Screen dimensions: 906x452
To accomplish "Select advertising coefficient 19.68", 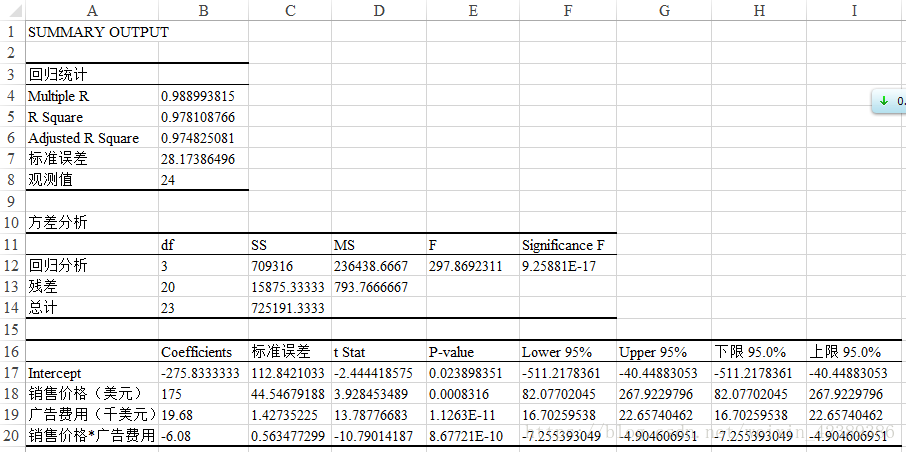I will coord(203,414).
